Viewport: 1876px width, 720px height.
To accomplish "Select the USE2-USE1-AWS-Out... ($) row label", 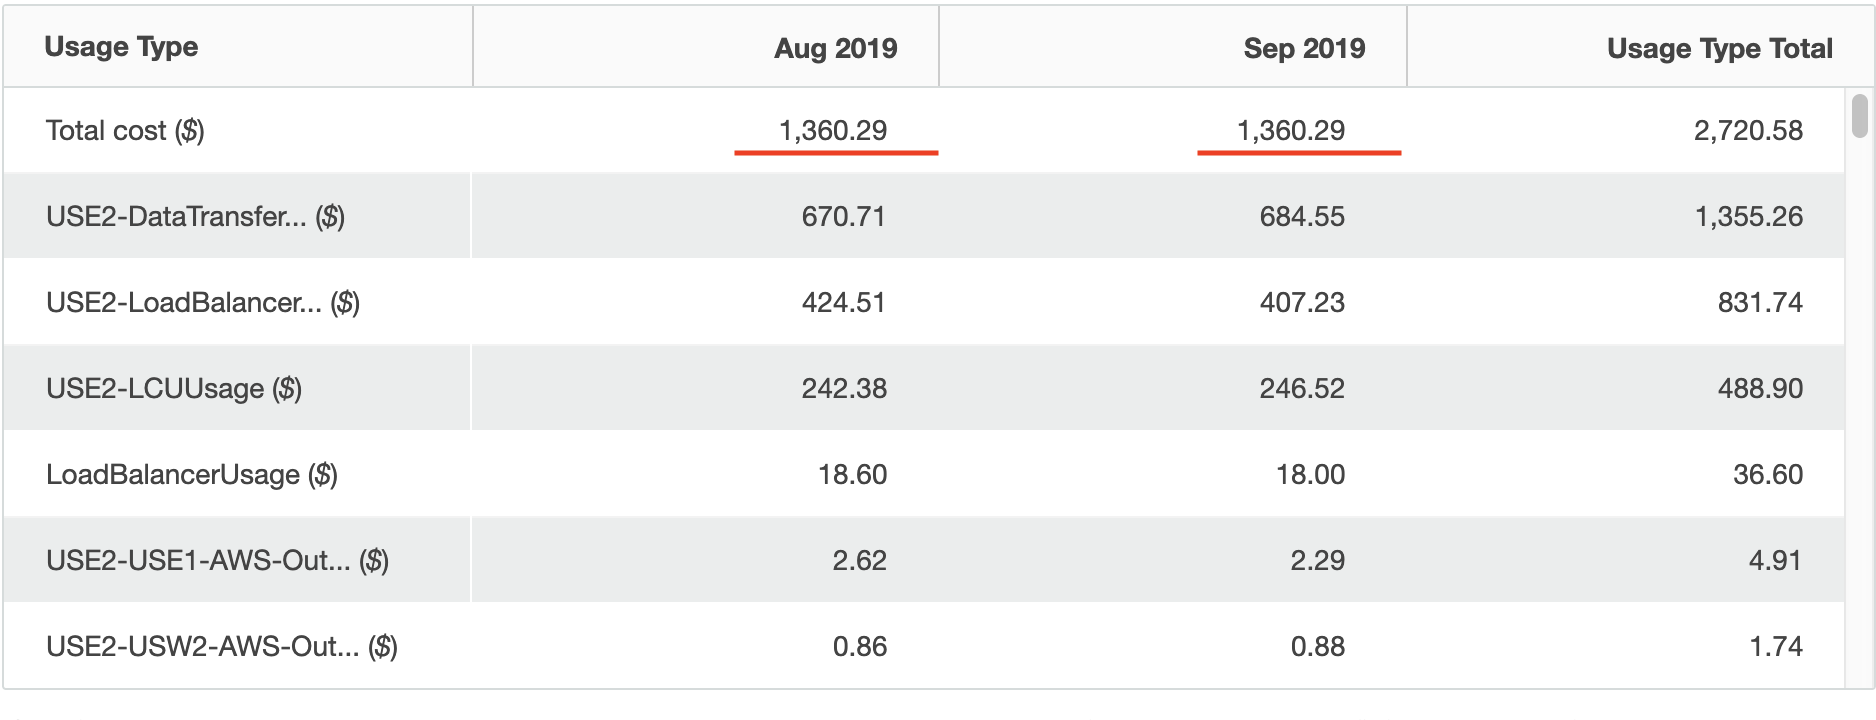I will pos(217,561).
